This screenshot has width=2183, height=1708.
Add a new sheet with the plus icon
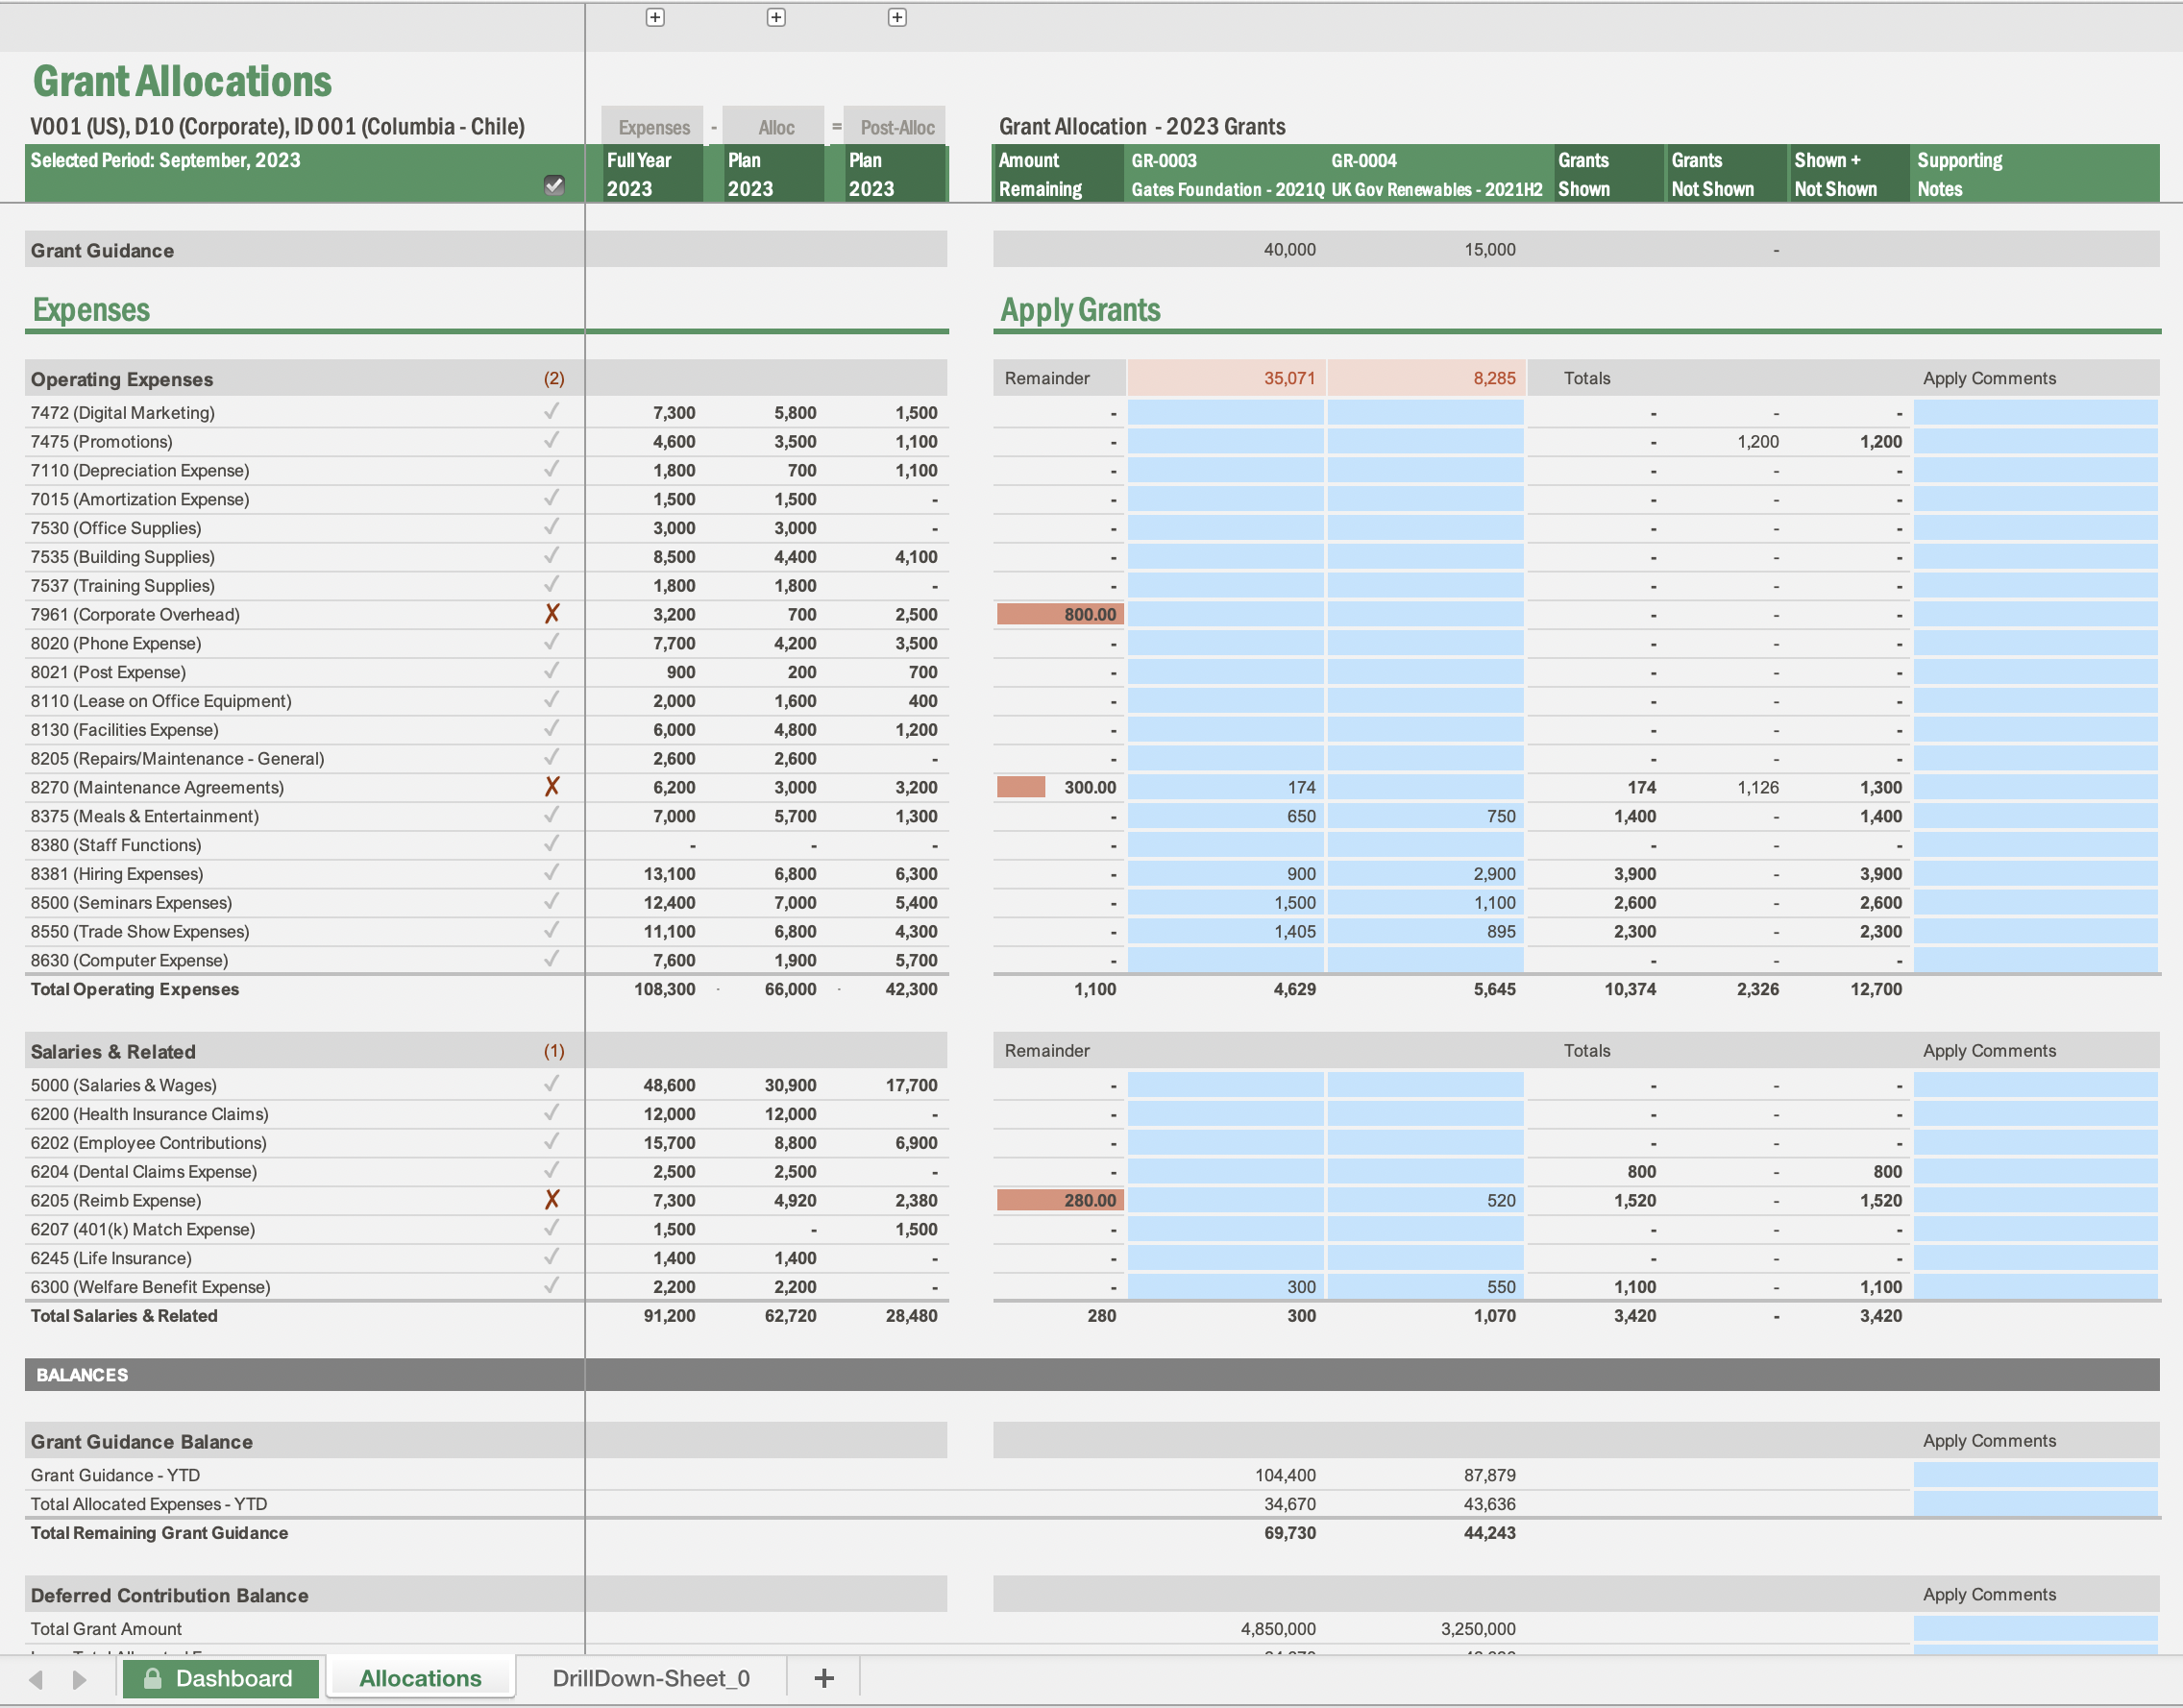click(x=823, y=1677)
